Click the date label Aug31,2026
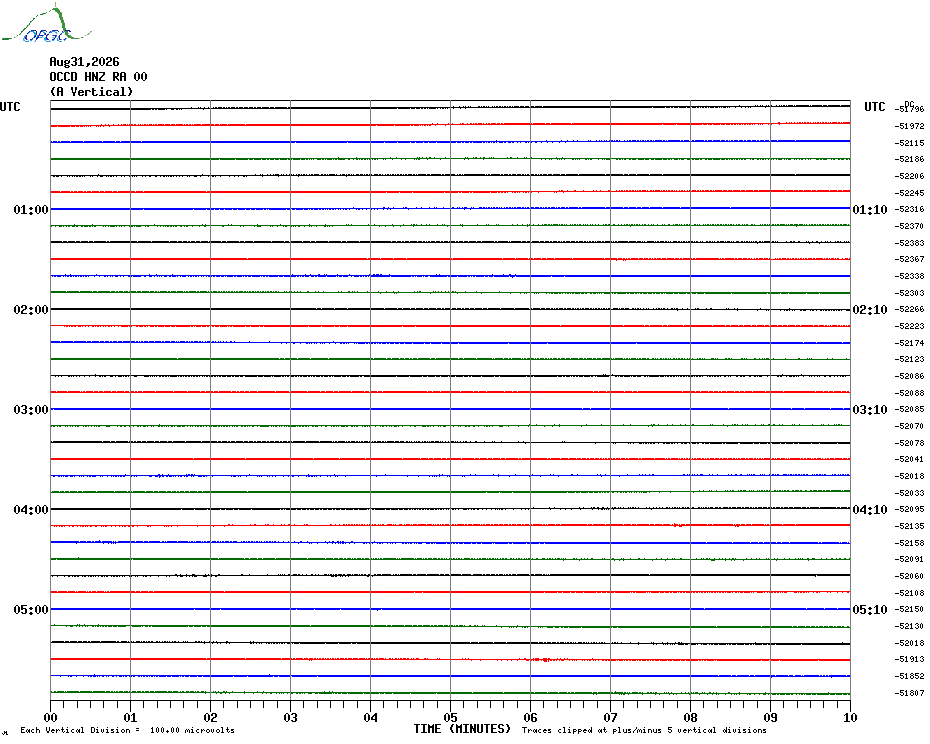Image resolution: width=930 pixels, height=744 pixels. point(84,62)
